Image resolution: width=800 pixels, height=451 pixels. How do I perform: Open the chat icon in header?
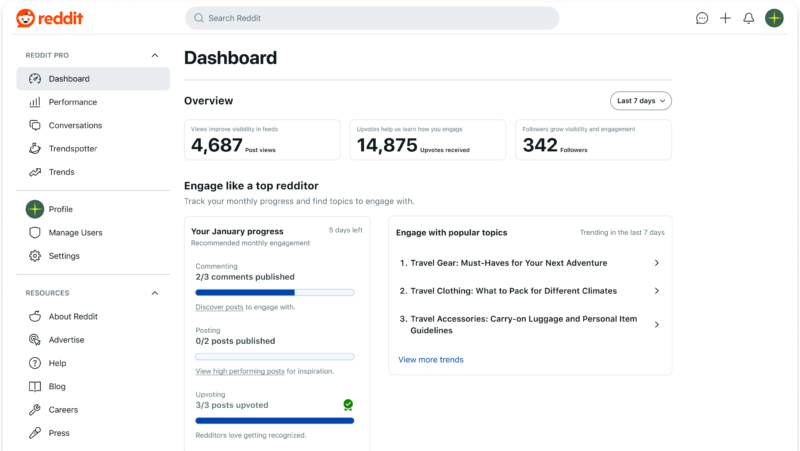click(x=702, y=18)
